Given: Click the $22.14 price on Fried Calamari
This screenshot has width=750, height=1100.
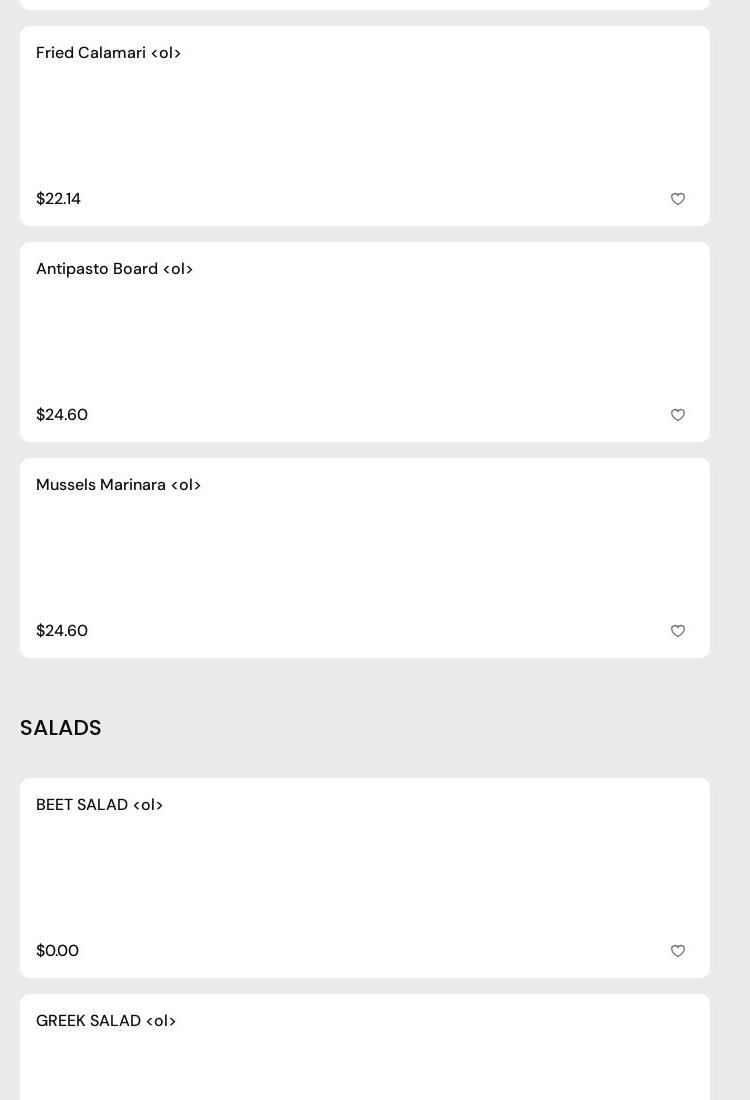Looking at the screenshot, I should 58,199.
